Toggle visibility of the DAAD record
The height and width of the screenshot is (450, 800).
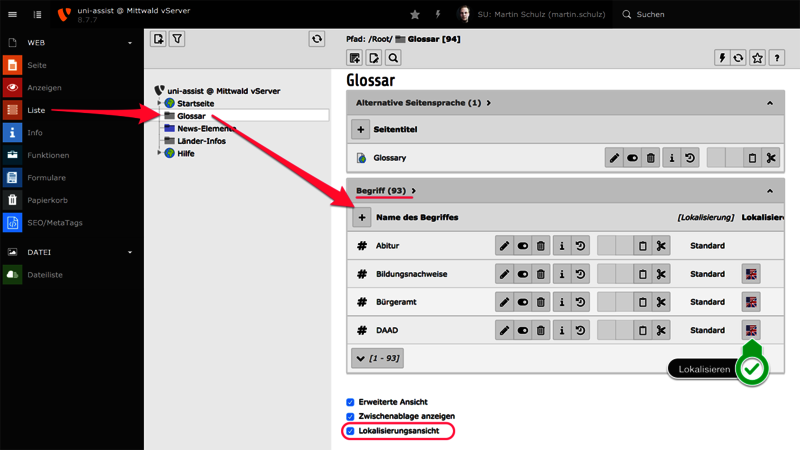tap(522, 331)
